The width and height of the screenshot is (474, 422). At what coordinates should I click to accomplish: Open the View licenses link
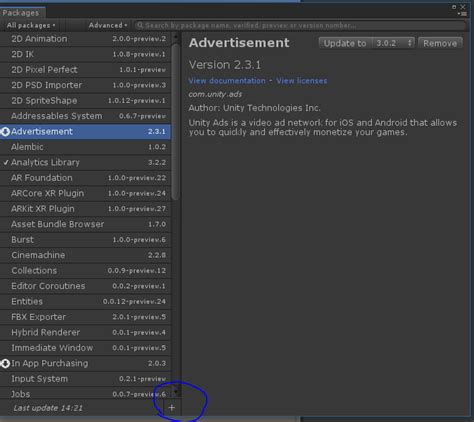point(302,81)
